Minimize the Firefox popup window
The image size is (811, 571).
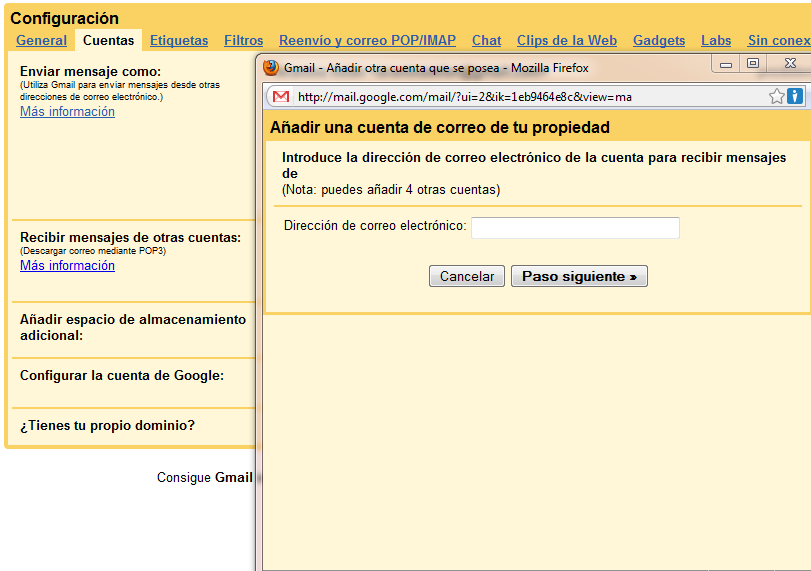click(726, 64)
